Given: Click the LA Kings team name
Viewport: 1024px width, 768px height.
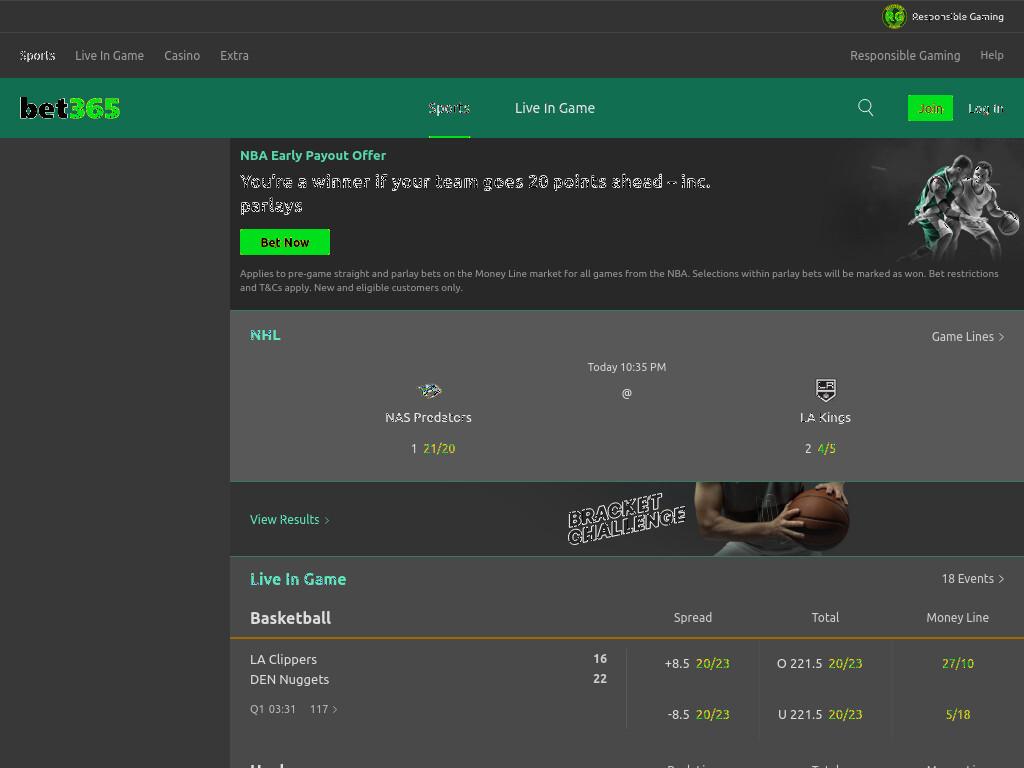Looking at the screenshot, I should click(x=825, y=417).
